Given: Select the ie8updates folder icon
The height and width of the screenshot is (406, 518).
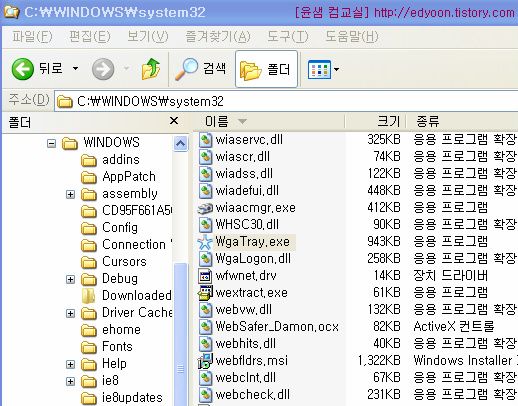Looking at the screenshot, I should tap(89, 398).
